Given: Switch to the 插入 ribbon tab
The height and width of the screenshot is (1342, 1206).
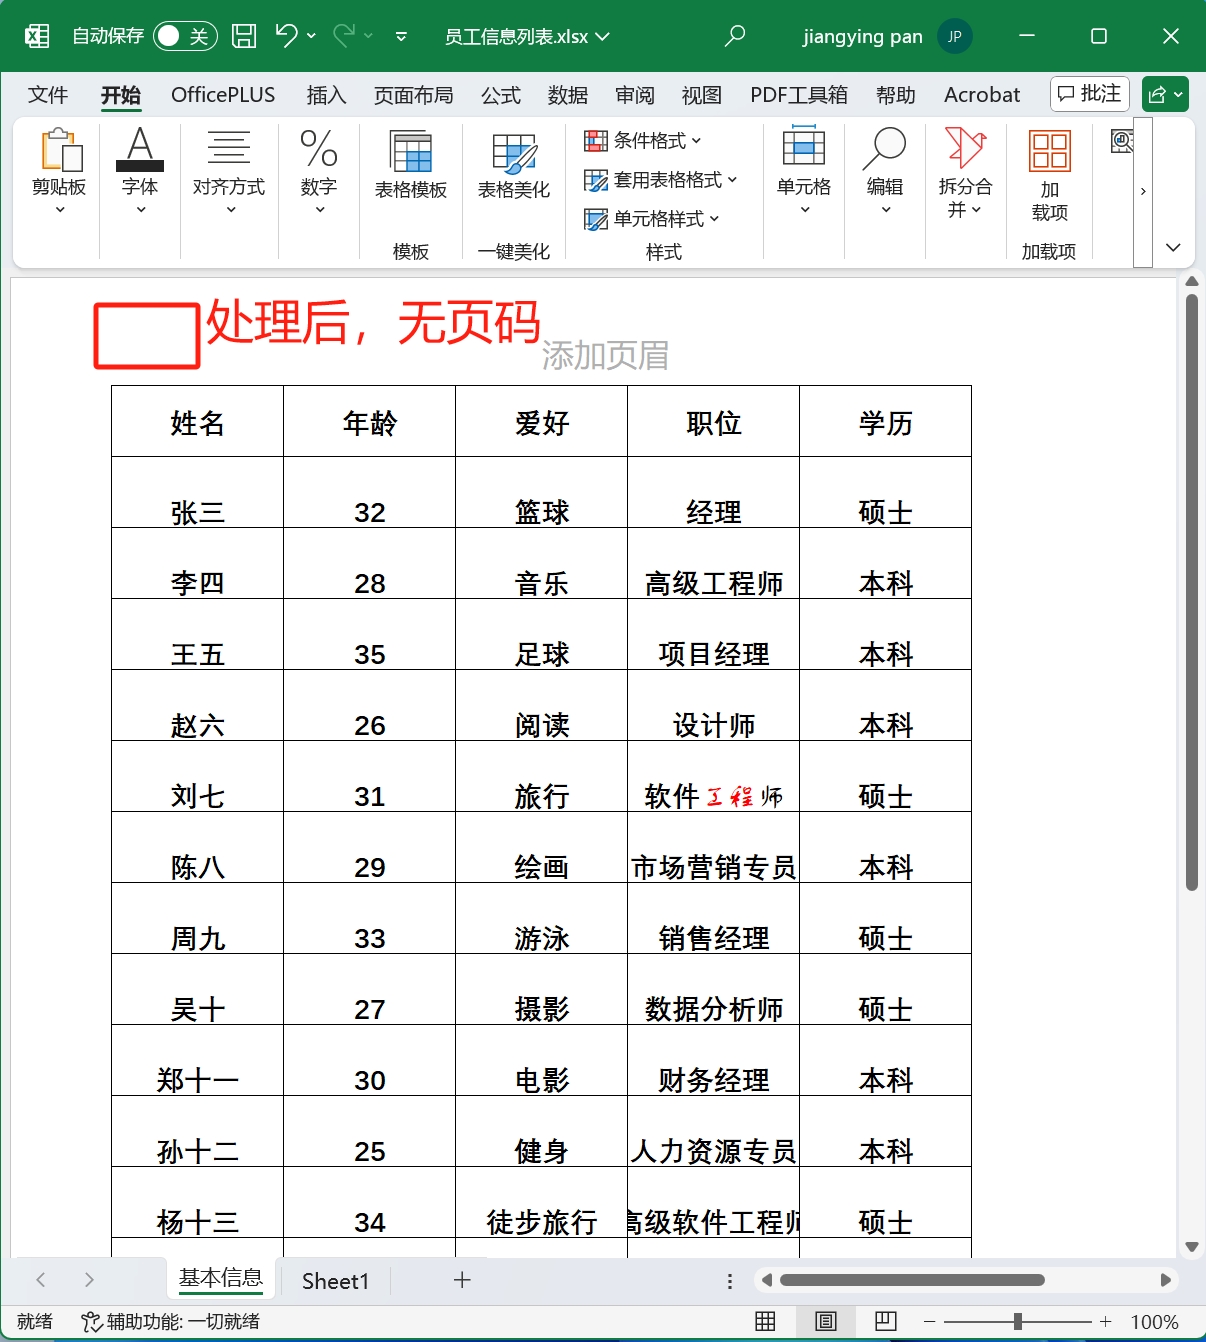Looking at the screenshot, I should [x=326, y=94].
